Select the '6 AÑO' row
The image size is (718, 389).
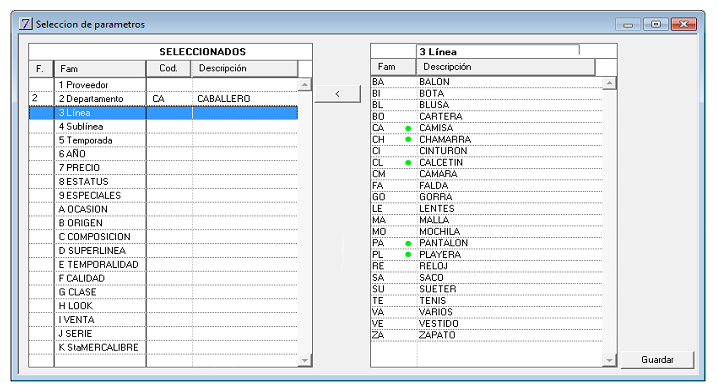coord(163,154)
